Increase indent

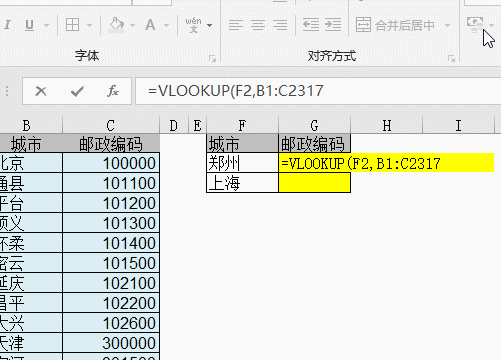tap(333, 25)
